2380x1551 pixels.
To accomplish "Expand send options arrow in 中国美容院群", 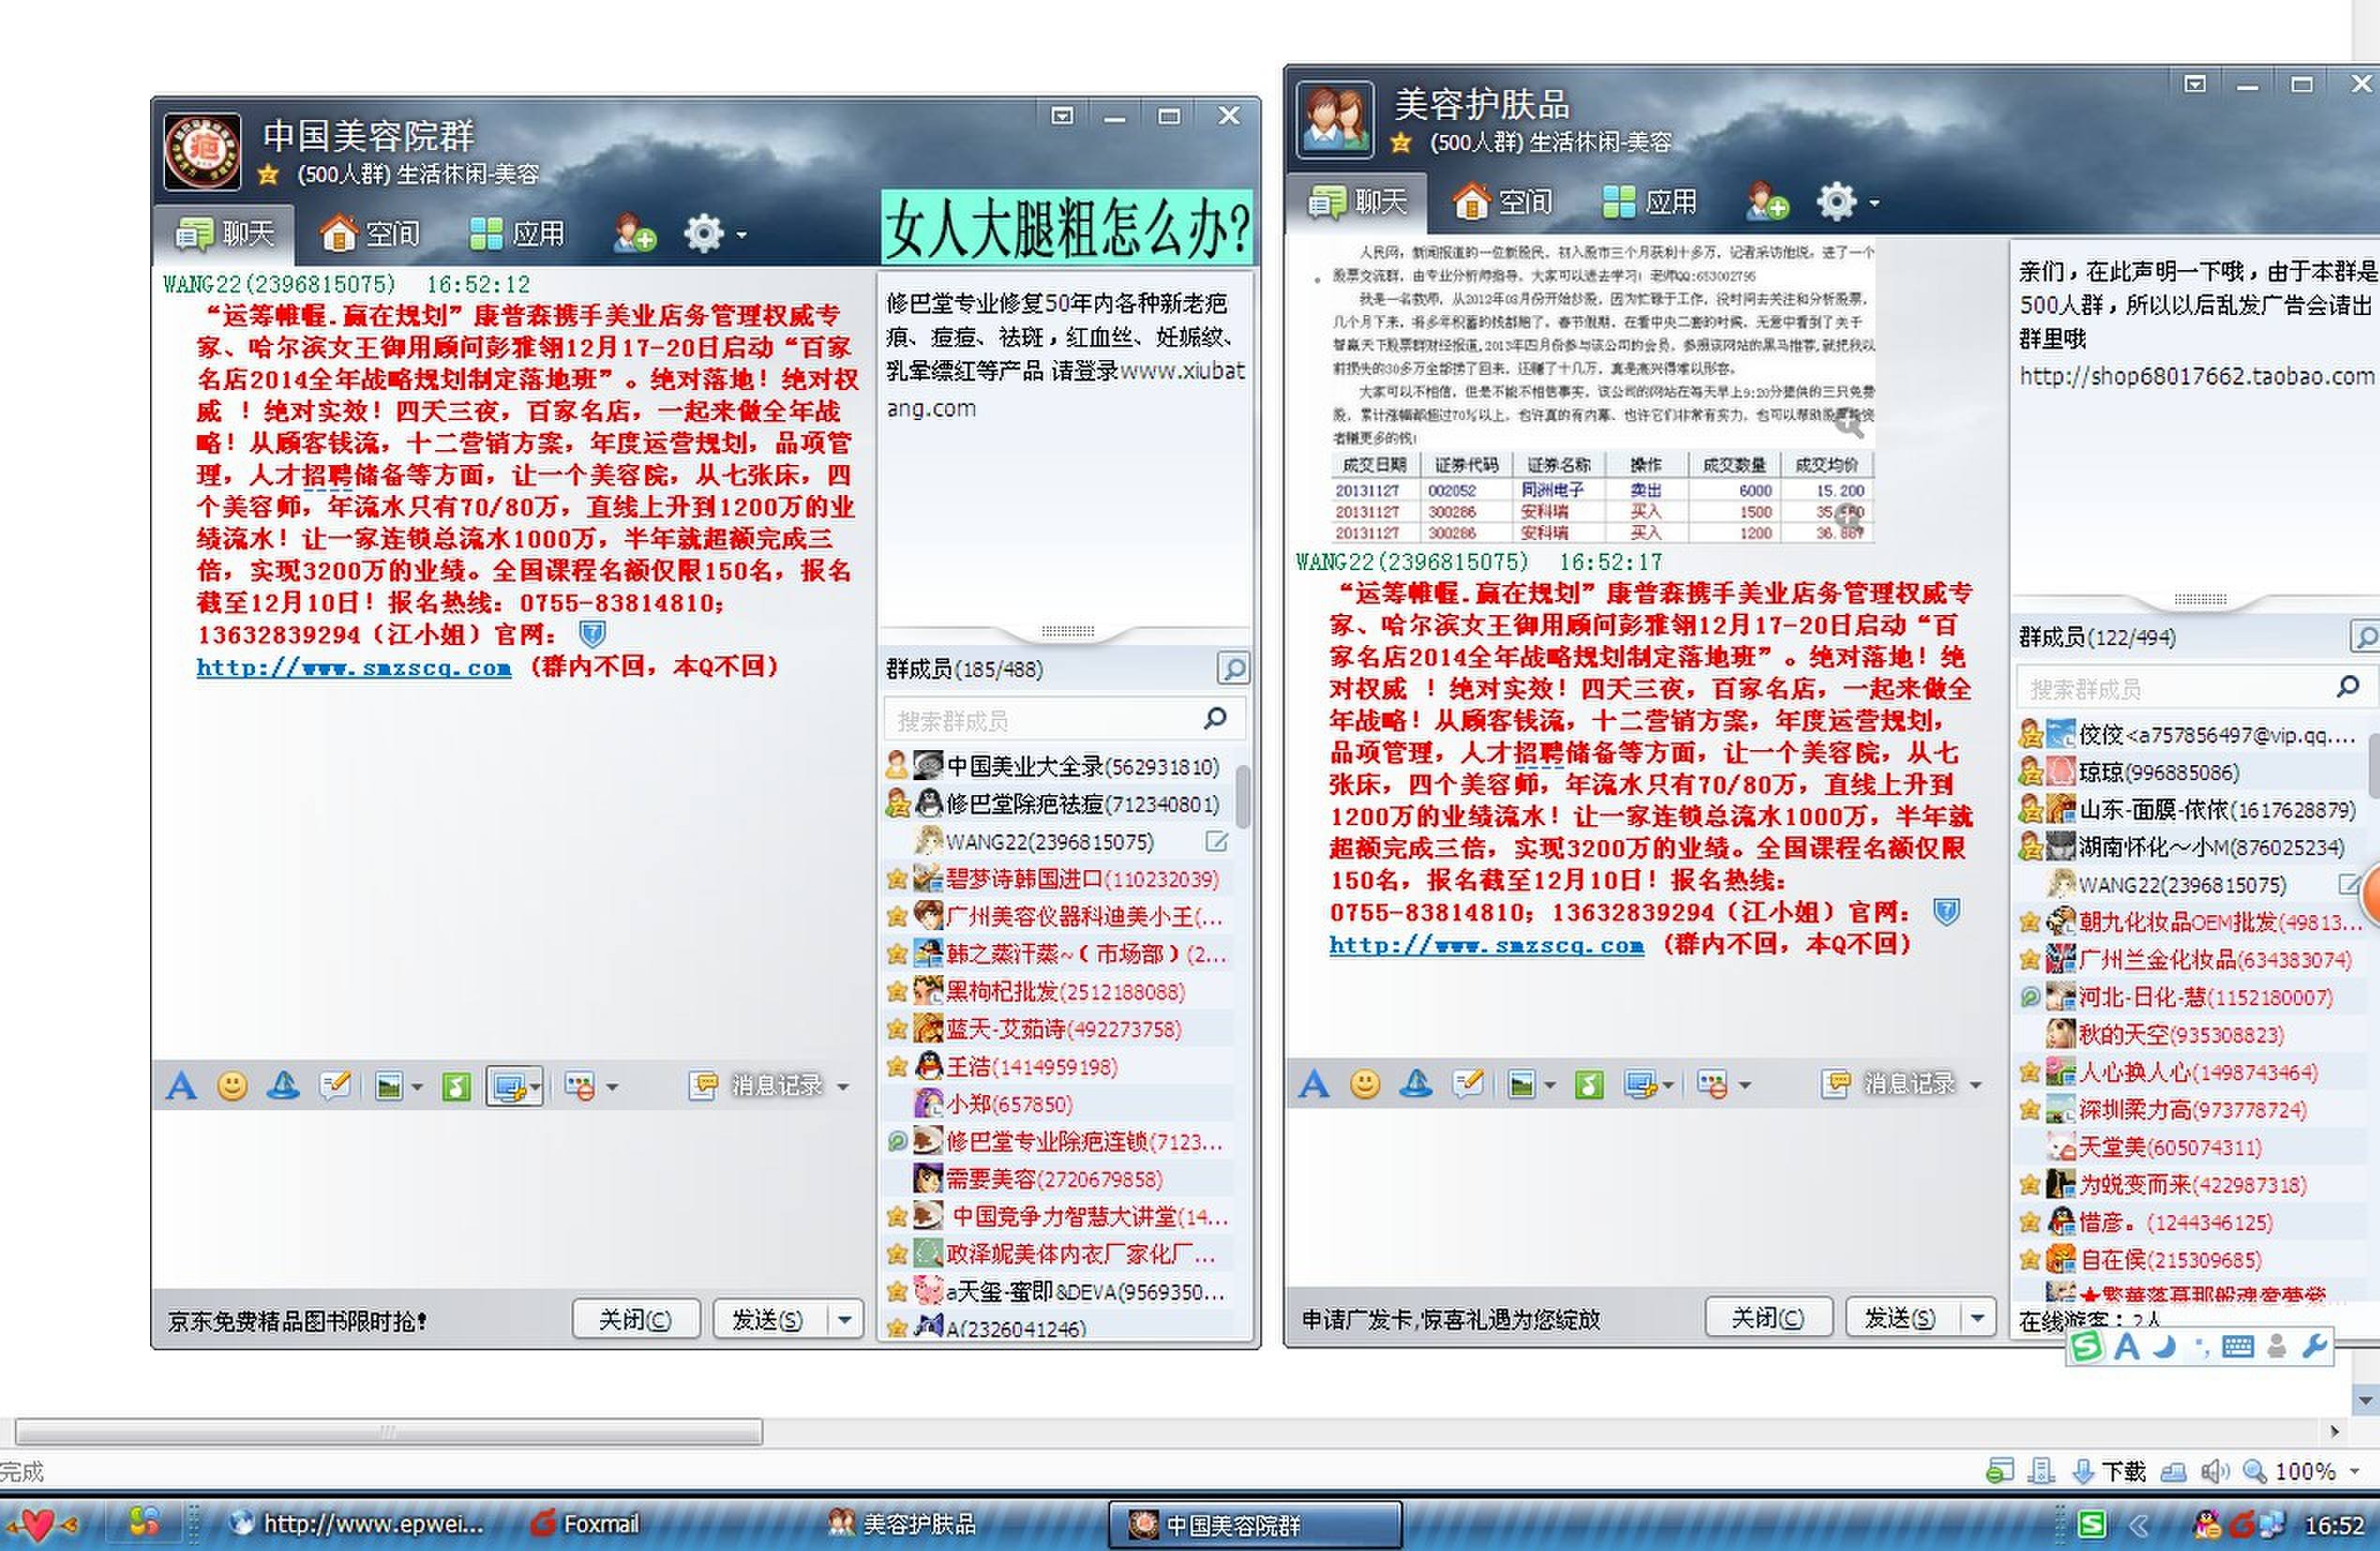I will pos(845,1320).
